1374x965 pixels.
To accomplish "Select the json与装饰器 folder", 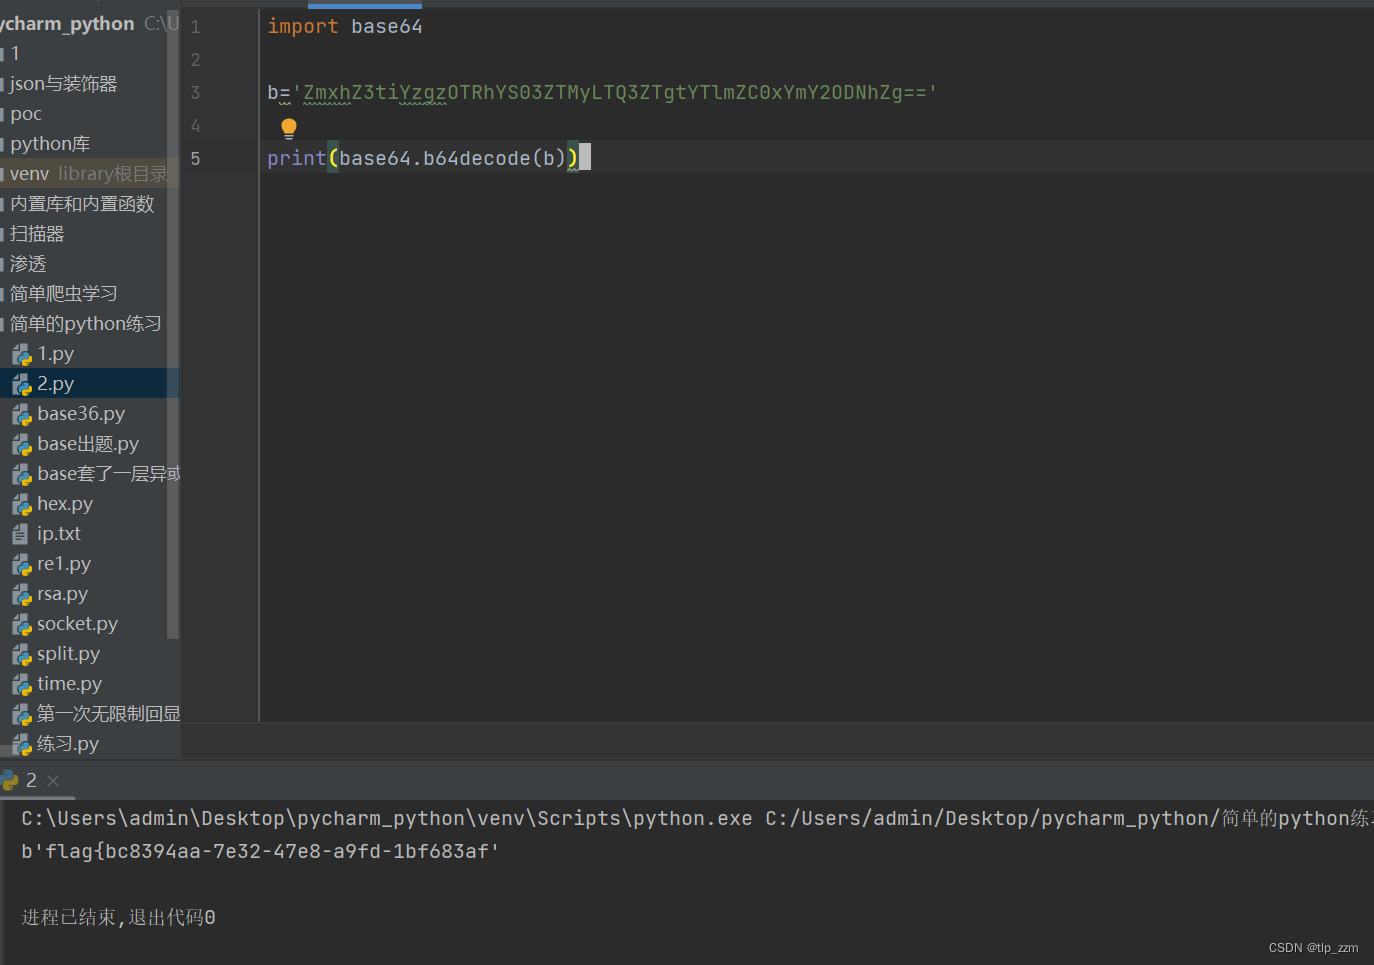I will point(63,84).
